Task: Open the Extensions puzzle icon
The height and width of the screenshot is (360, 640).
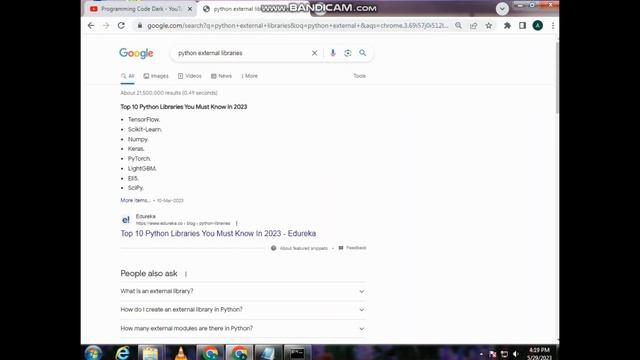Action: coord(507,25)
